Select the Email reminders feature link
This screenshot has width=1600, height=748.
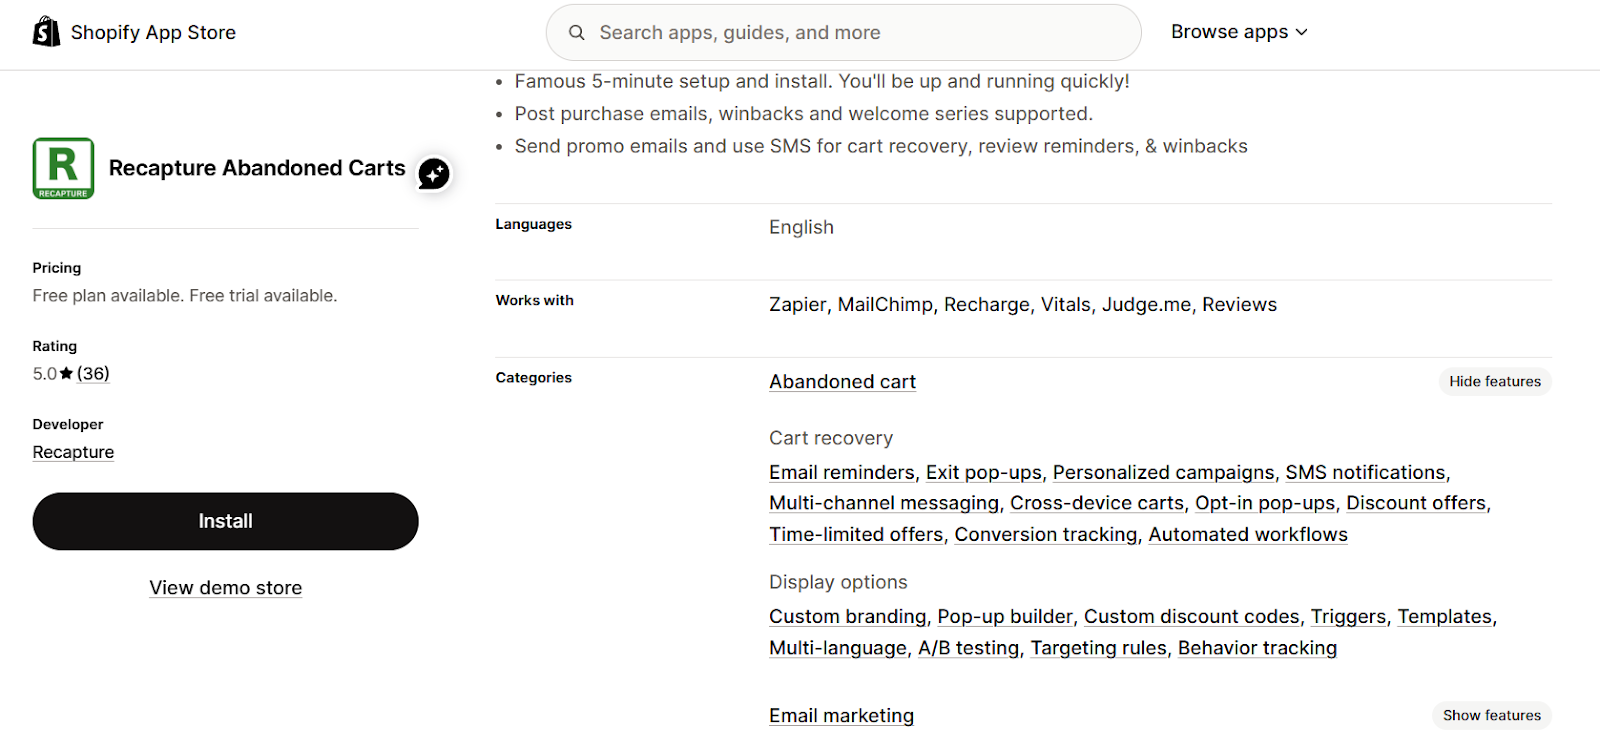click(842, 472)
